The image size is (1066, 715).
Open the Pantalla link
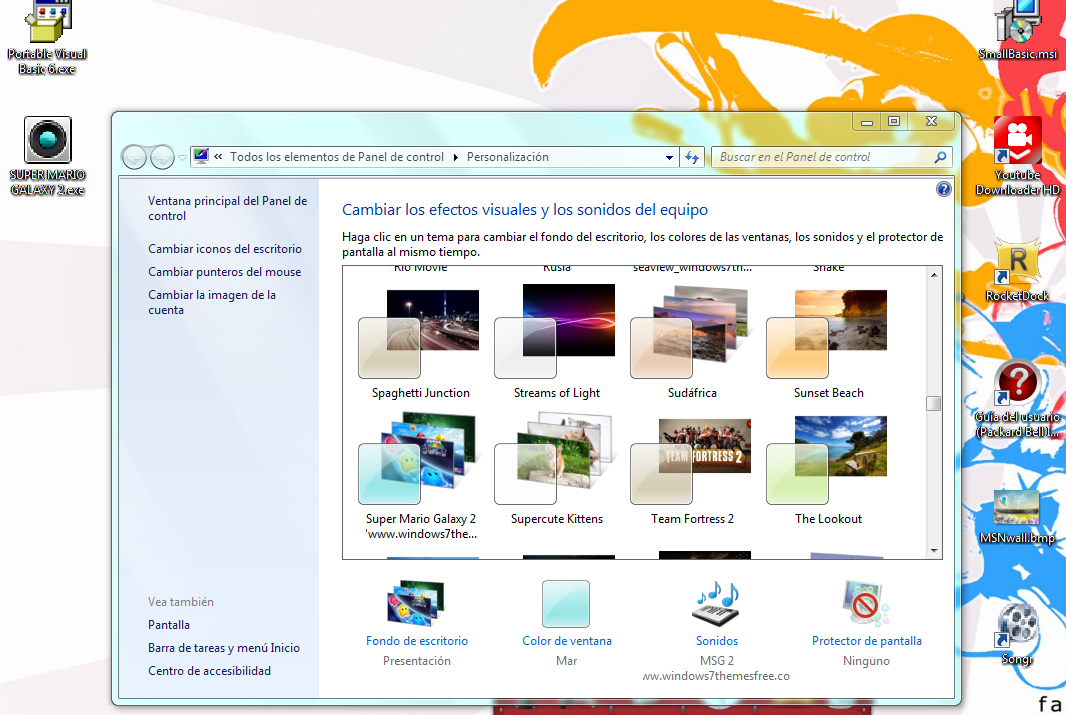[x=169, y=625]
